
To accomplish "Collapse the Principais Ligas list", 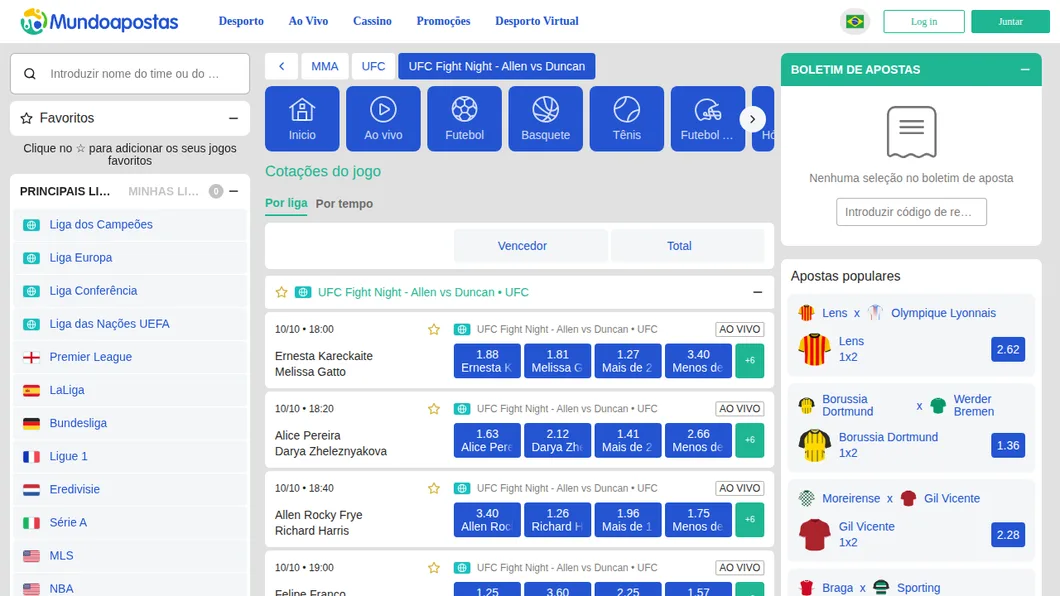I will (233, 191).
